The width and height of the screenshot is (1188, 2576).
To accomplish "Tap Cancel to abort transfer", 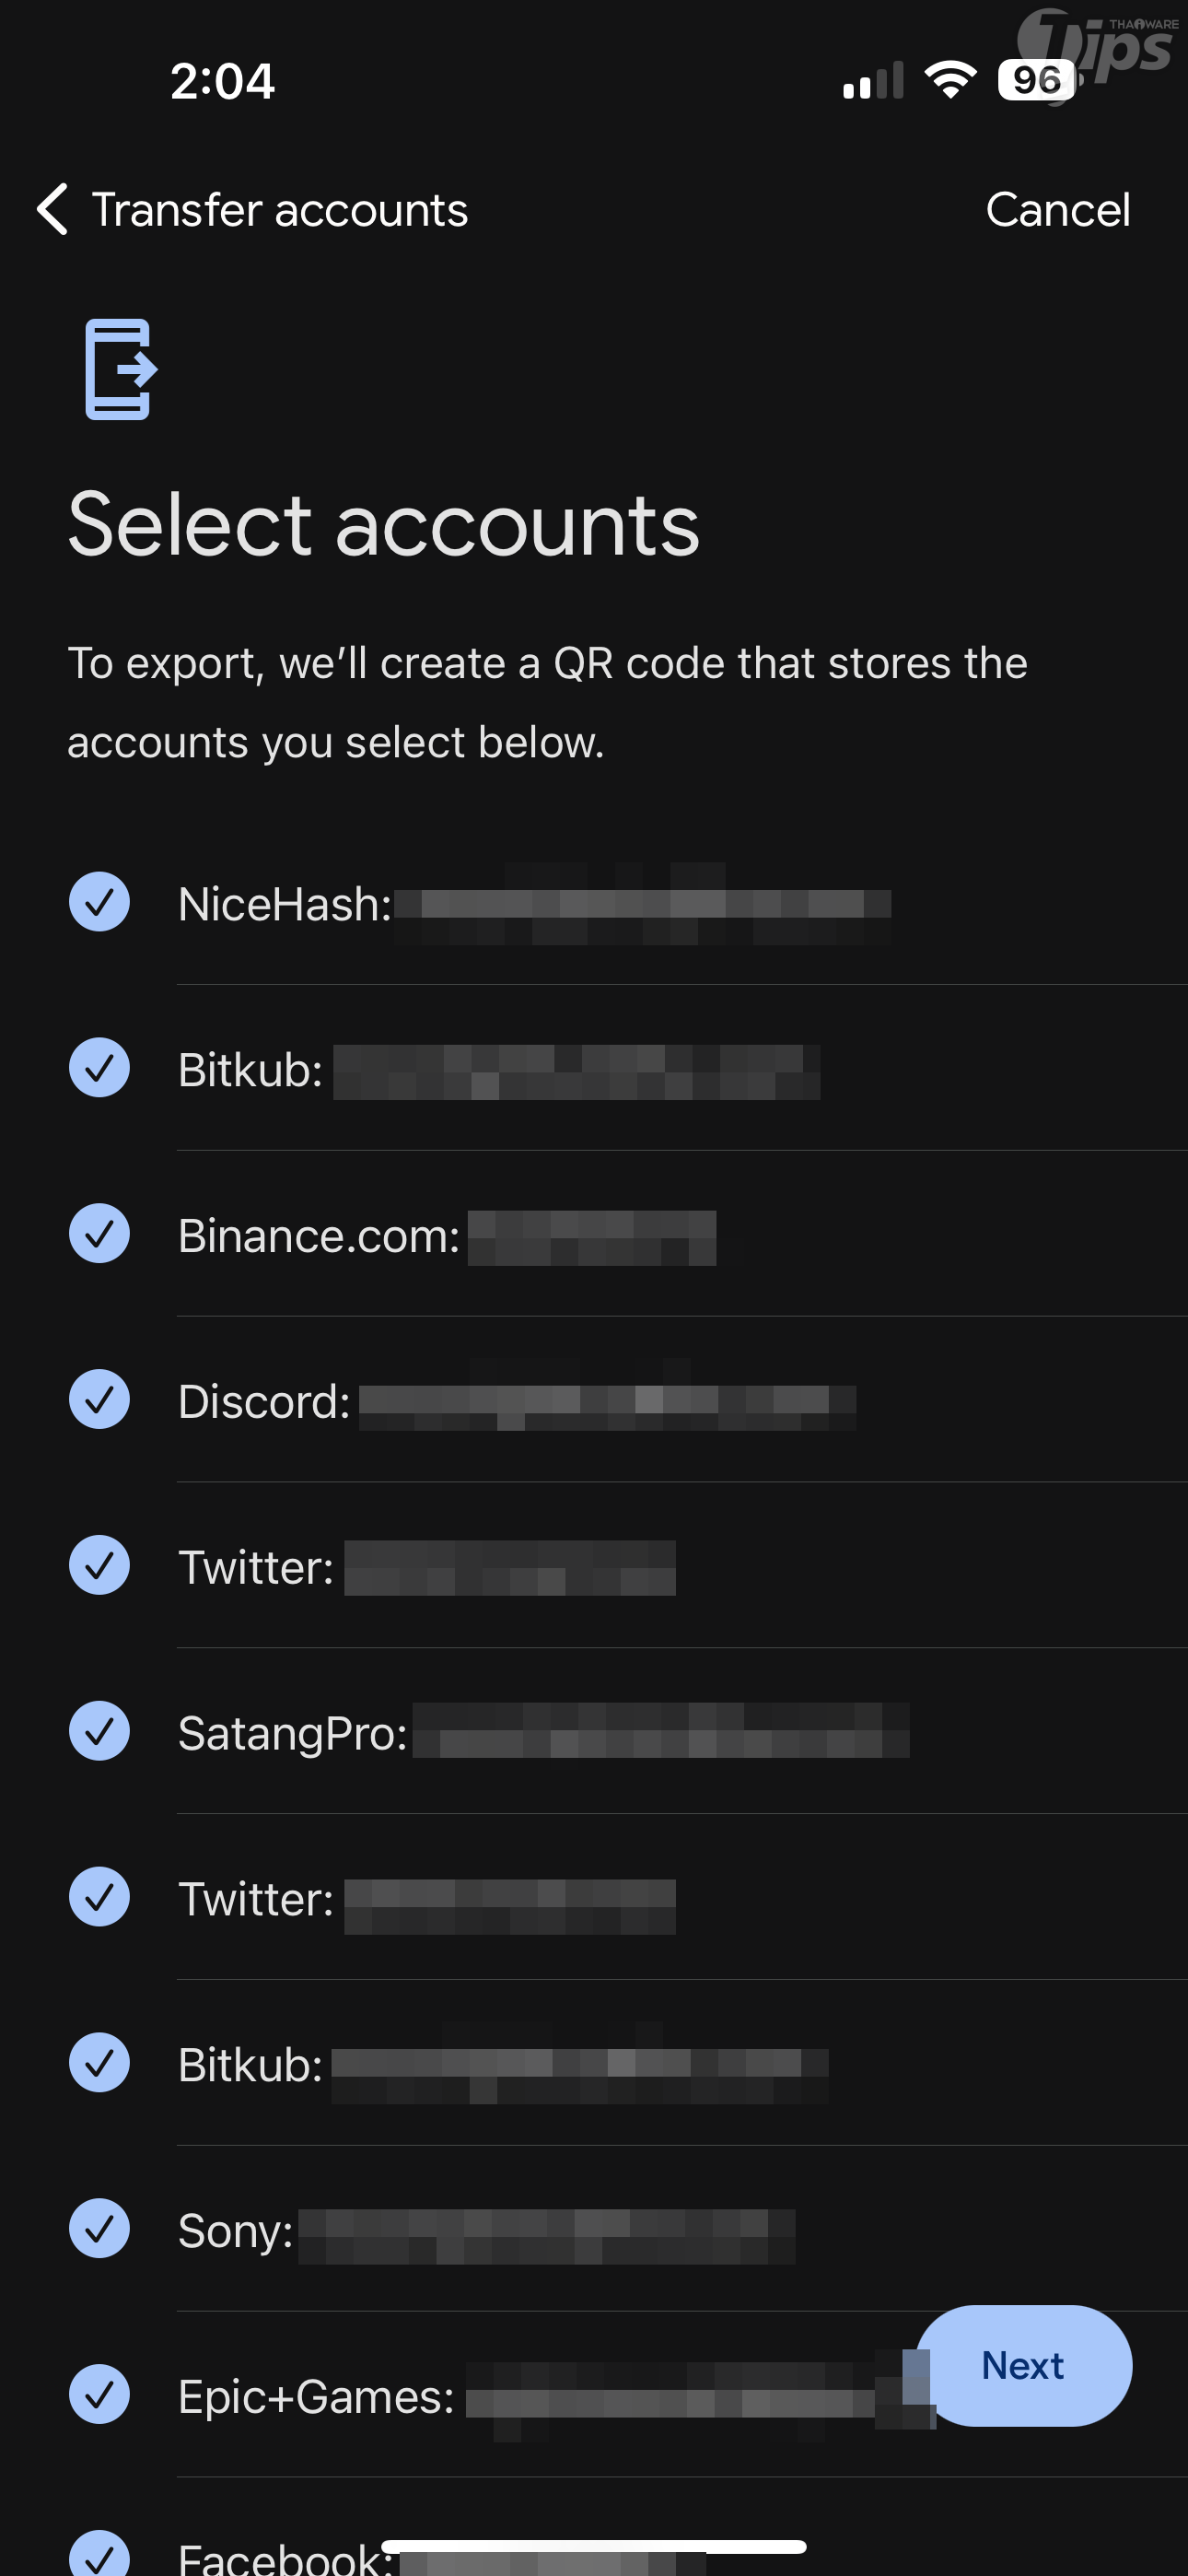I will click(1058, 210).
